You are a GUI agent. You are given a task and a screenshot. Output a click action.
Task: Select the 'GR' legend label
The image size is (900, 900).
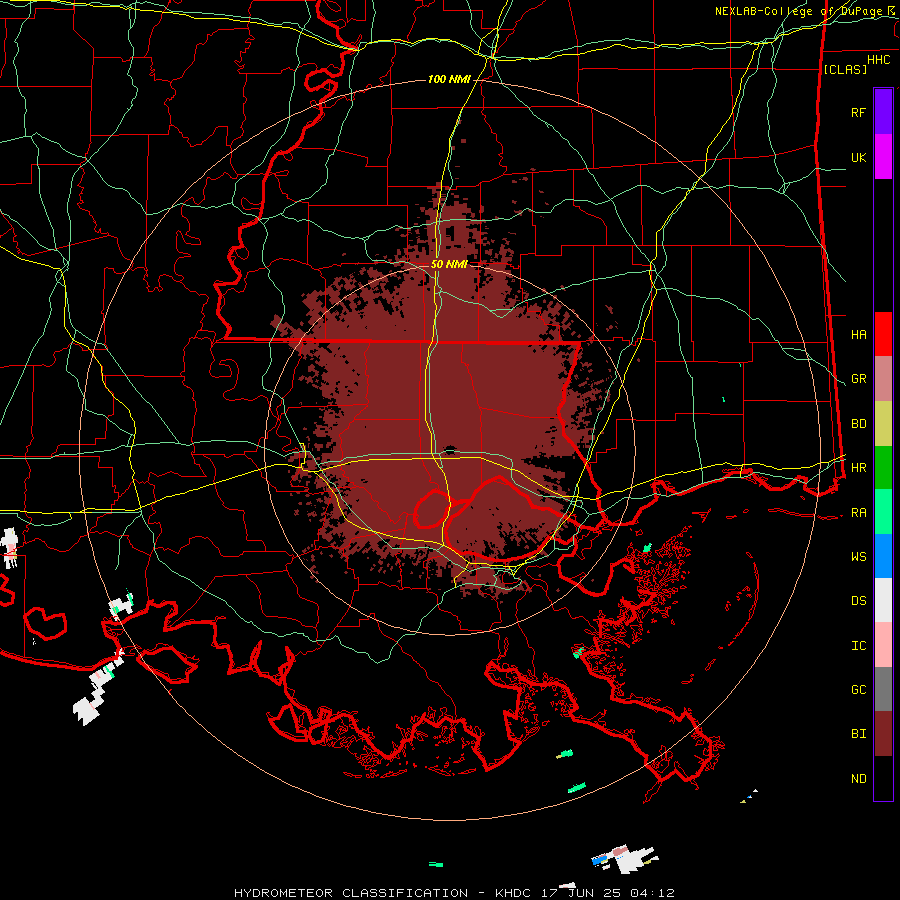point(858,379)
